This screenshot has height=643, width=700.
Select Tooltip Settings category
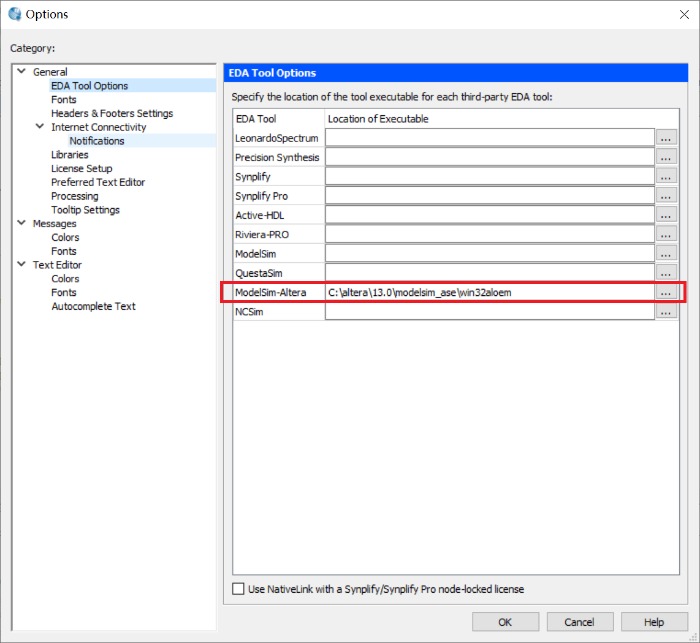(x=85, y=210)
